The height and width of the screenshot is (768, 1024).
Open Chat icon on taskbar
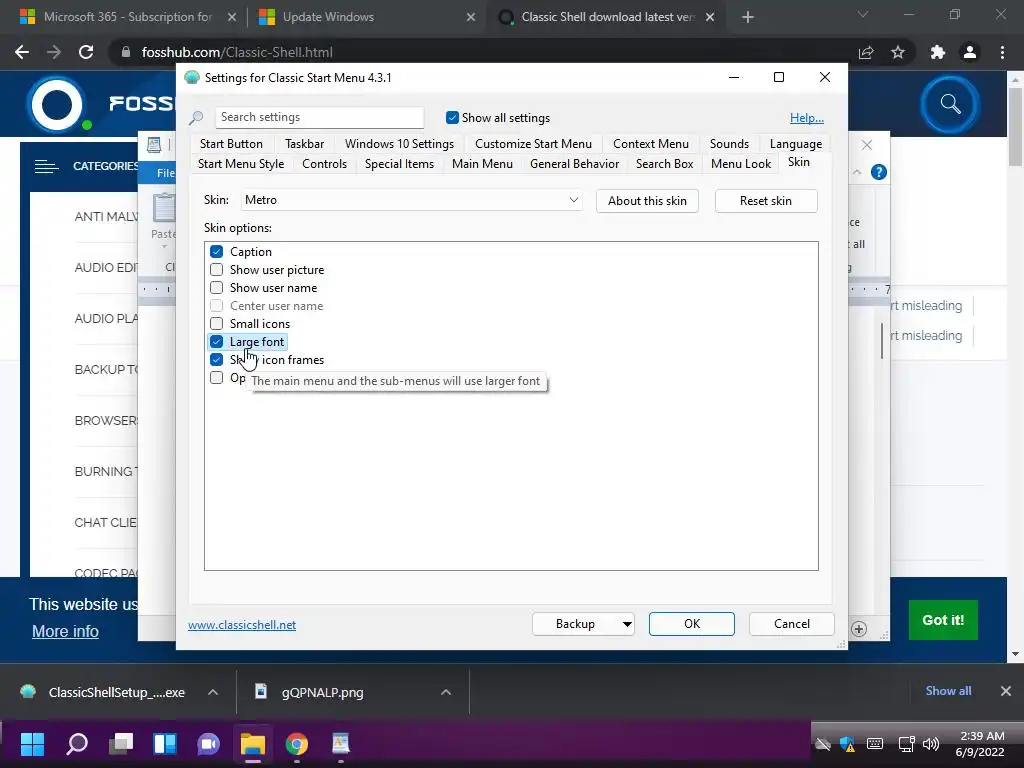point(208,744)
